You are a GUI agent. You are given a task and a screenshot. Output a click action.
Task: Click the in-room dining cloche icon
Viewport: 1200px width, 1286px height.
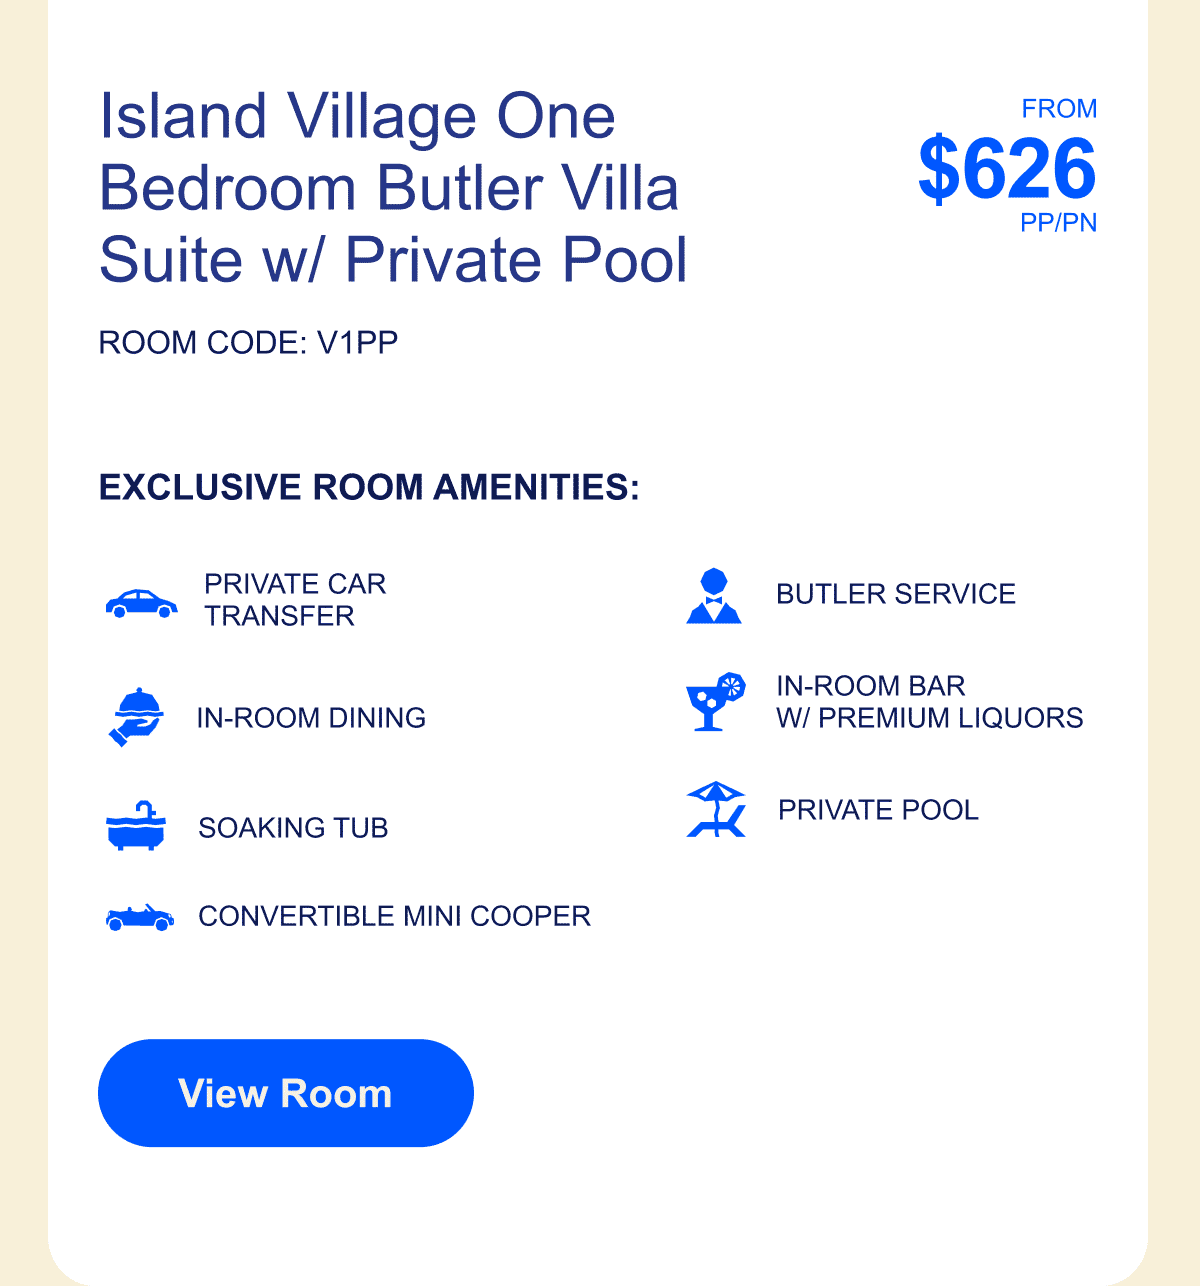pyautogui.click(x=136, y=717)
